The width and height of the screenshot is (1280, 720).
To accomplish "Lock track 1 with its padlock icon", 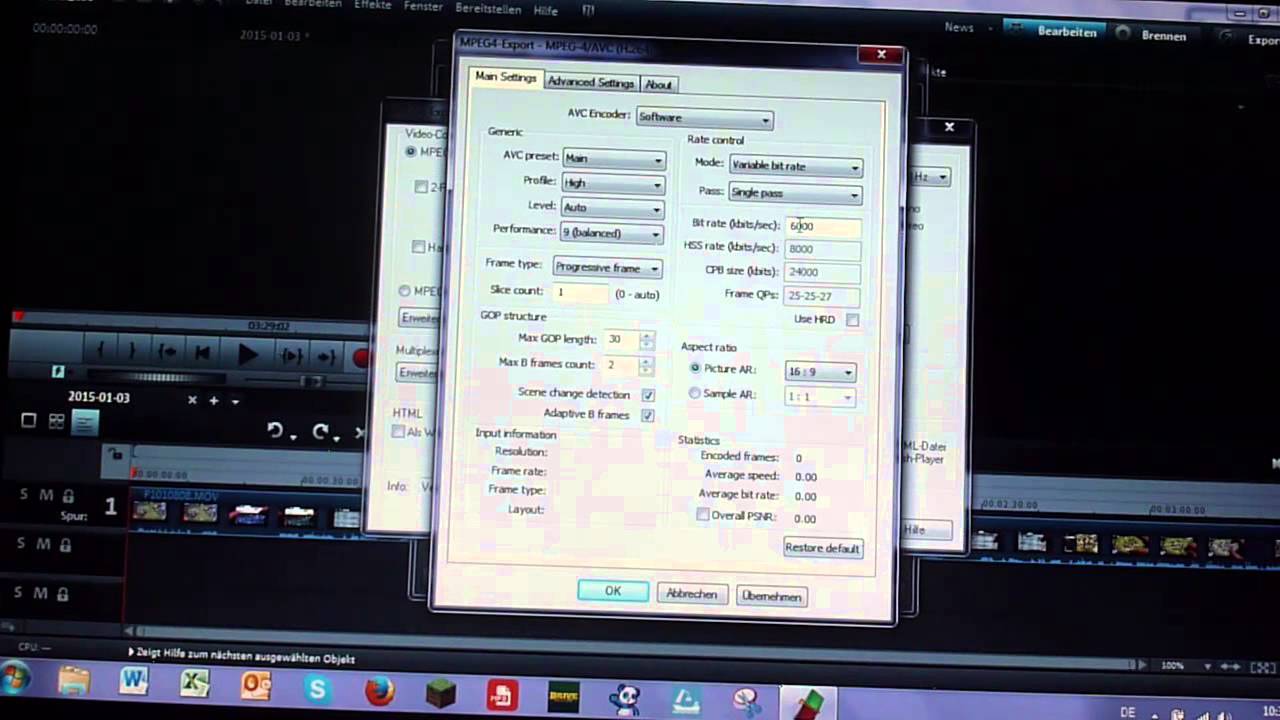I will (67, 496).
